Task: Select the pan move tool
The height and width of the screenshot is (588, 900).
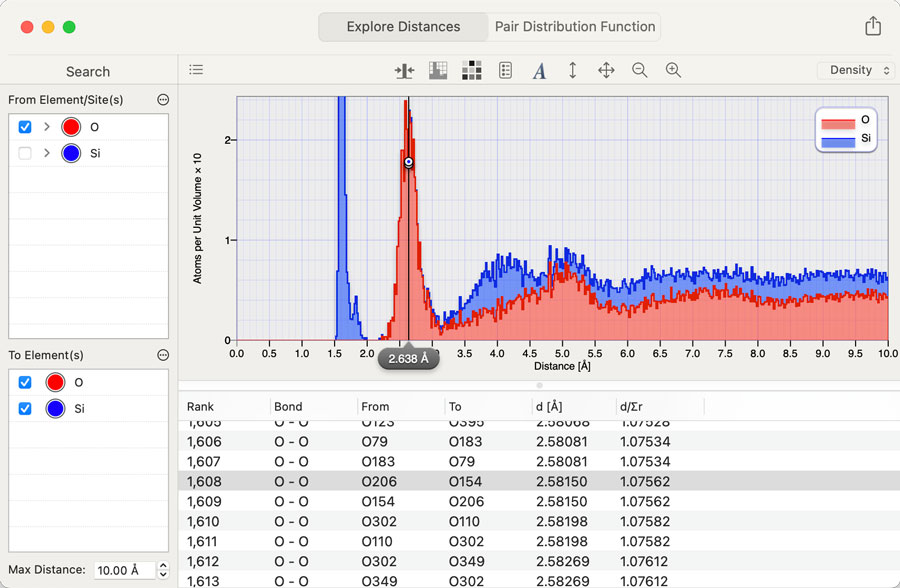Action: pos(606,70)
